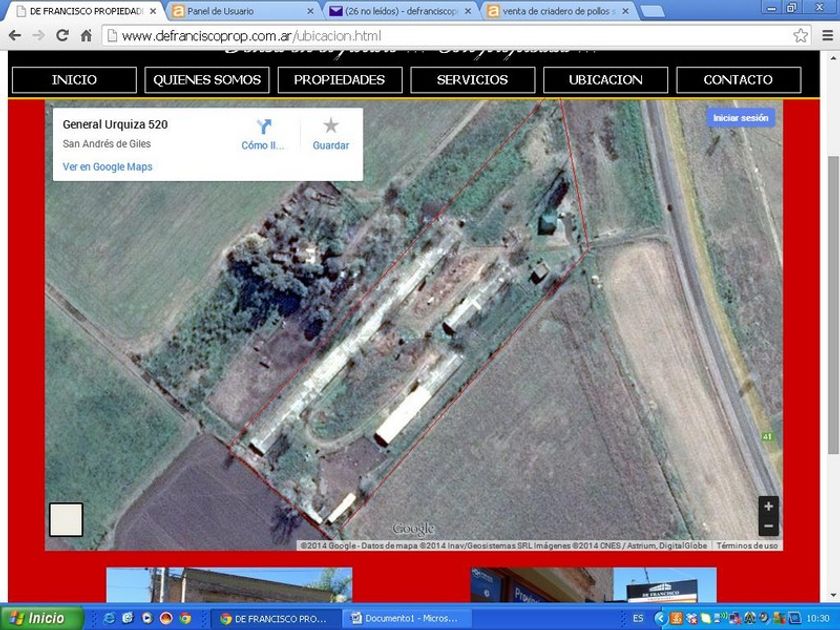Click Iniciar sesión button on map
Screen dimensions: 840x630
740,118
